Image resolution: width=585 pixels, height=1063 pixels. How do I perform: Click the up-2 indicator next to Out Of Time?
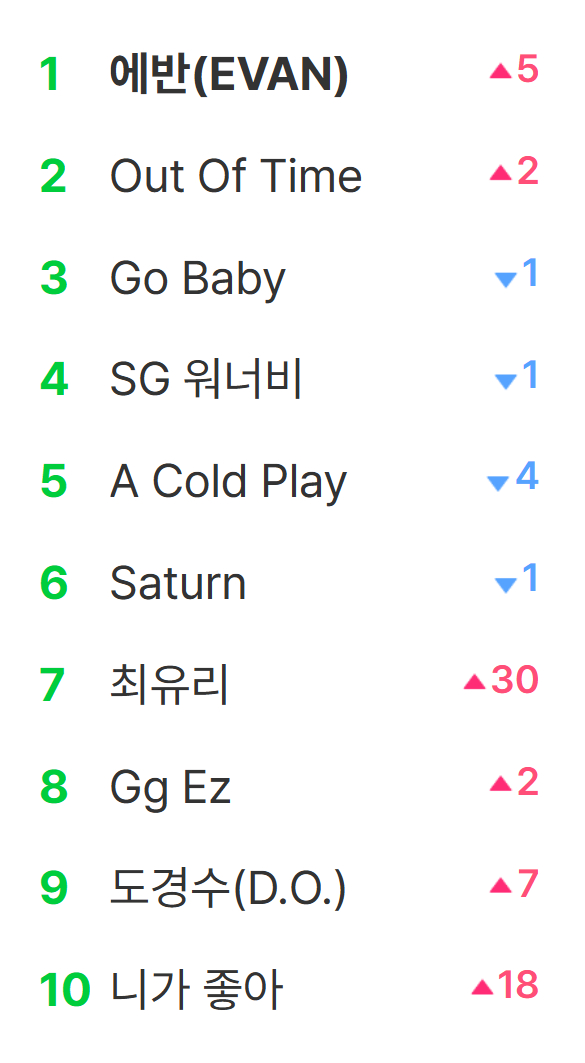coord(514,172)
